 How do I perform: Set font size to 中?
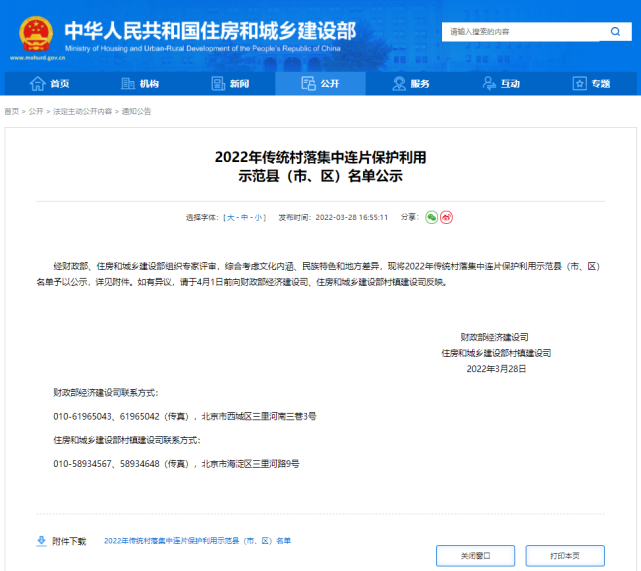[244, 217]
